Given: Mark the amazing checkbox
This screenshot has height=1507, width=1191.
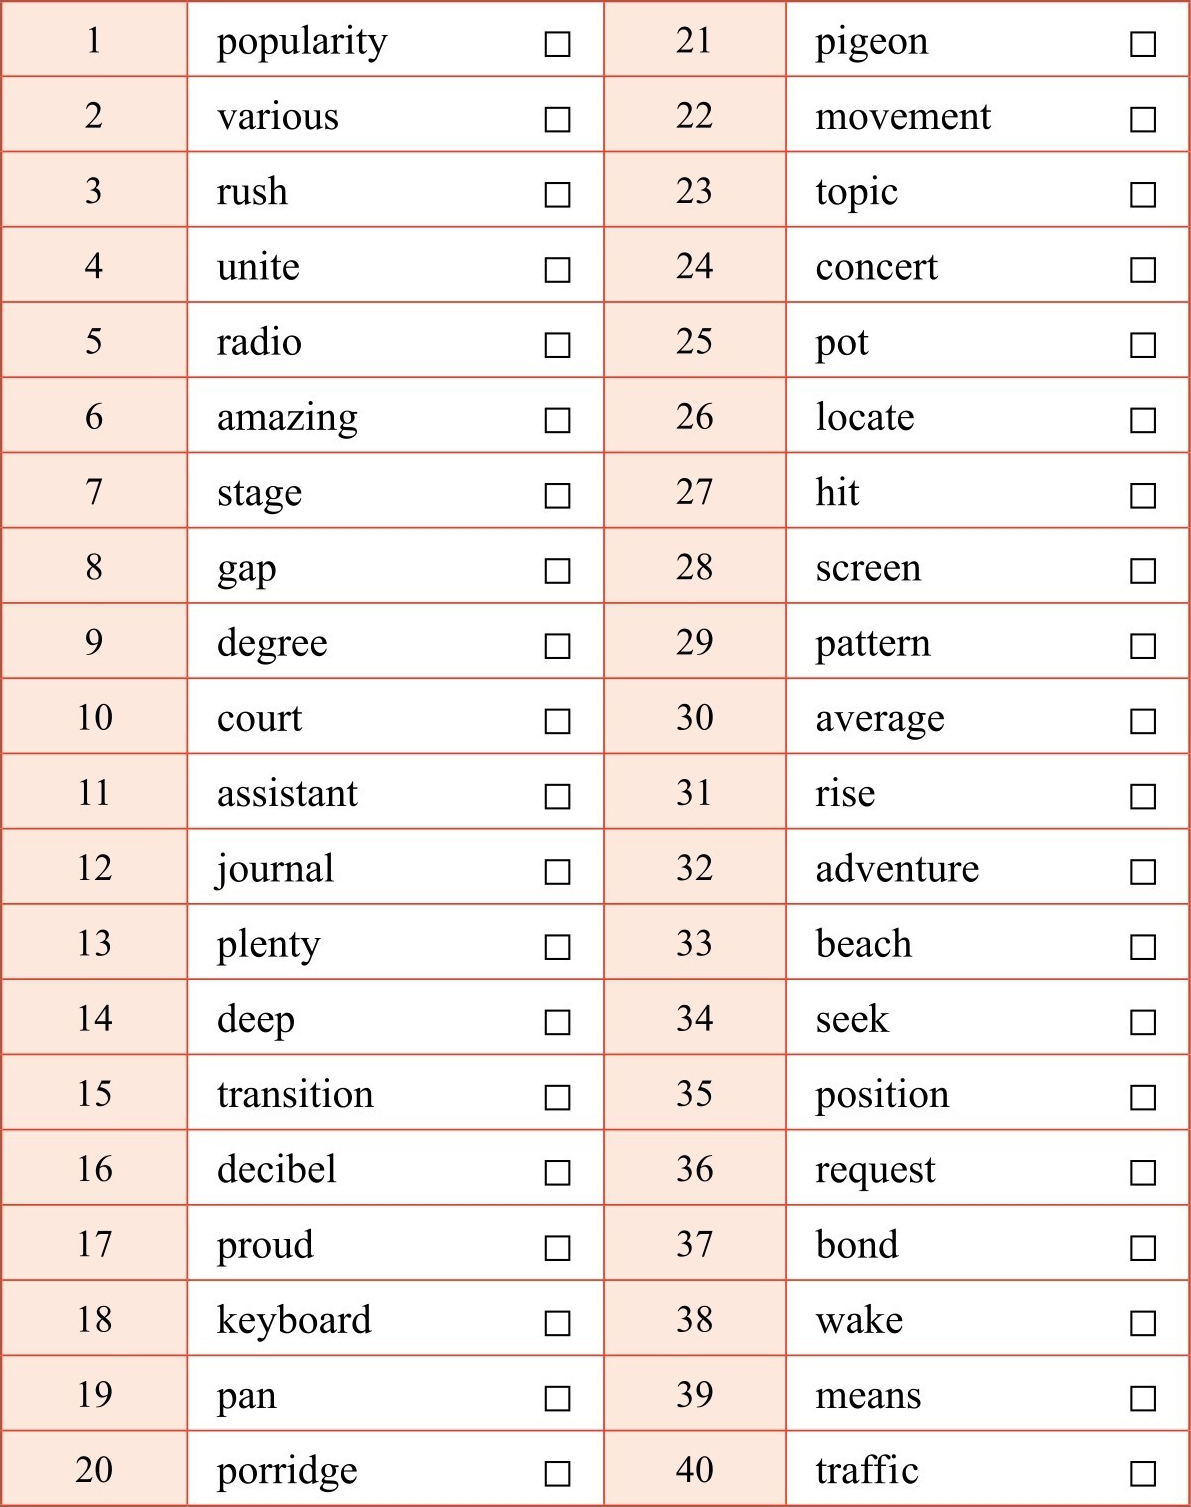Looking at the screenshot, I should pos(557,420).
